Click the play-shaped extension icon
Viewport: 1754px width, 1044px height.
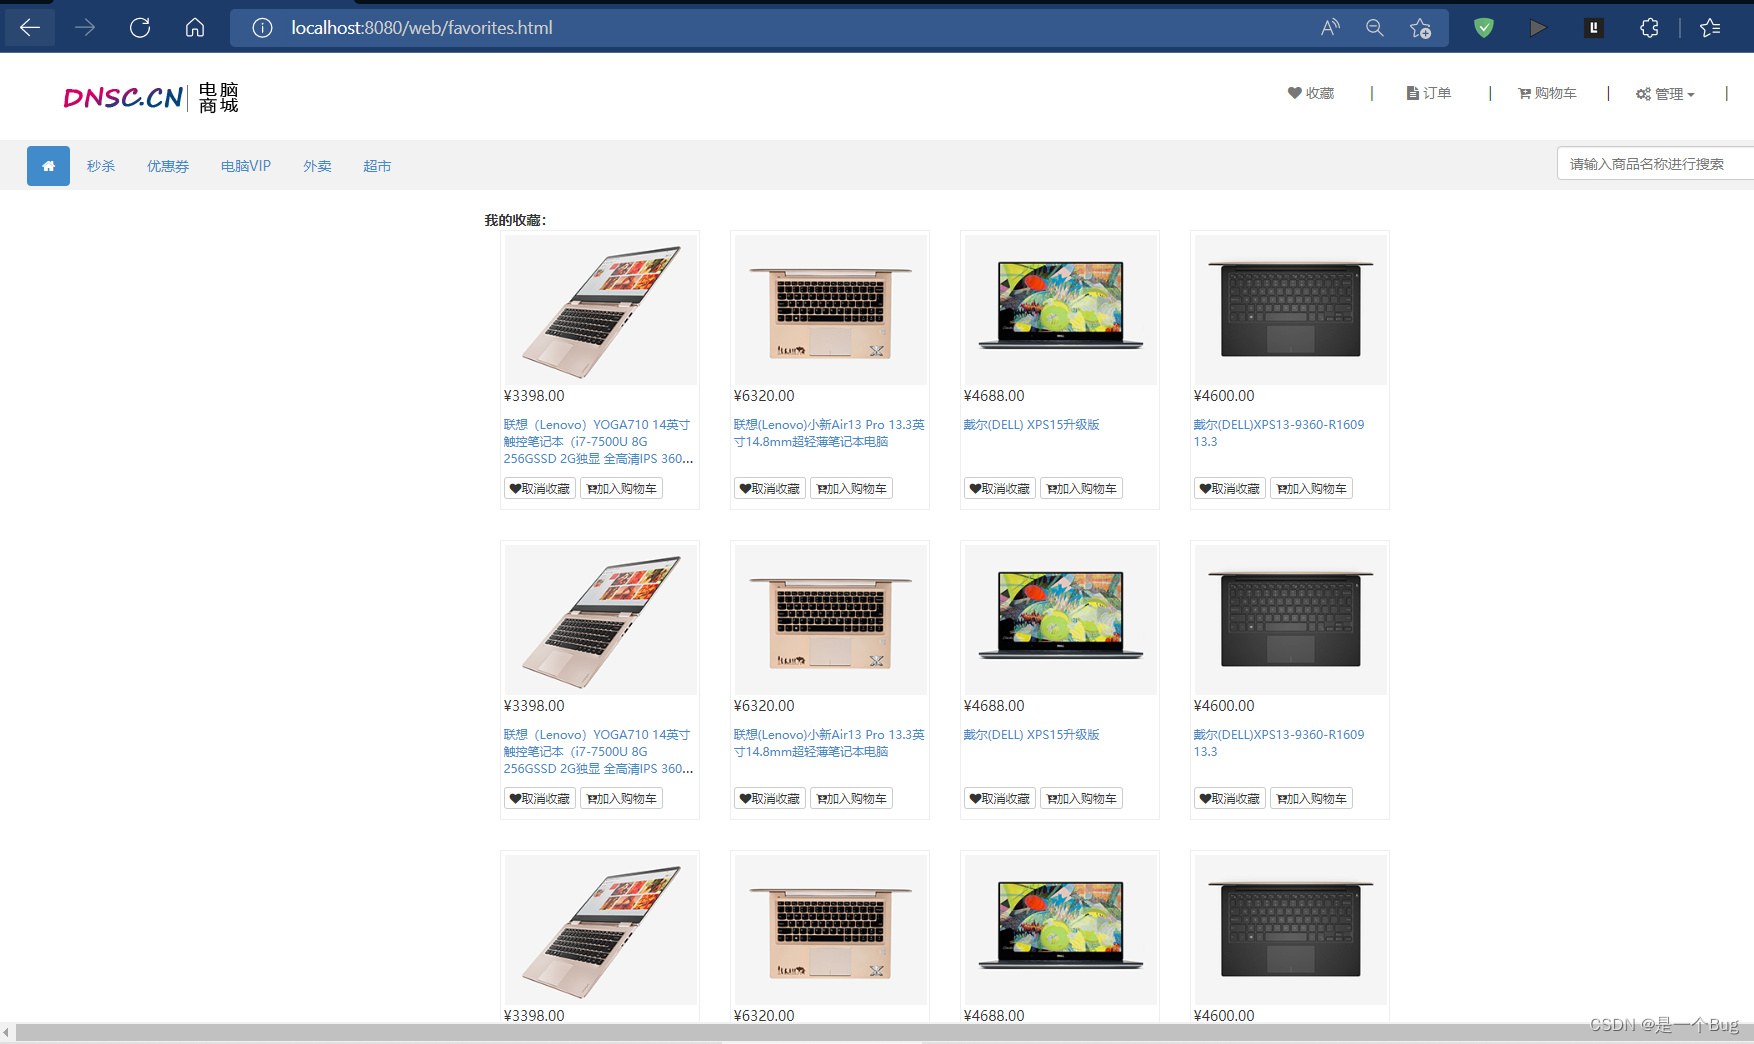click(1538, 28)
